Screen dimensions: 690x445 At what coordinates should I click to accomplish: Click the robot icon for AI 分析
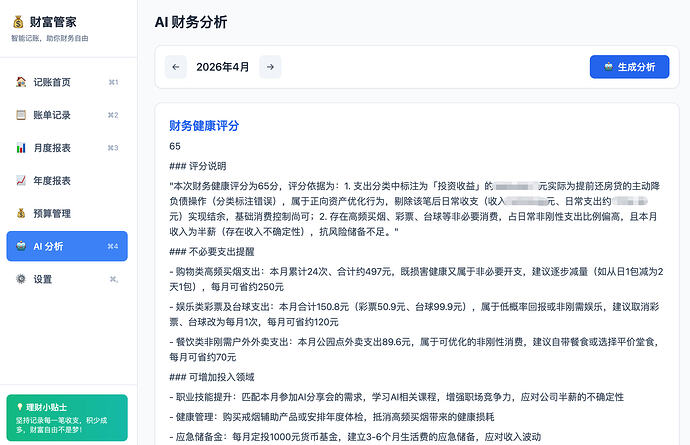click(21, 246)
